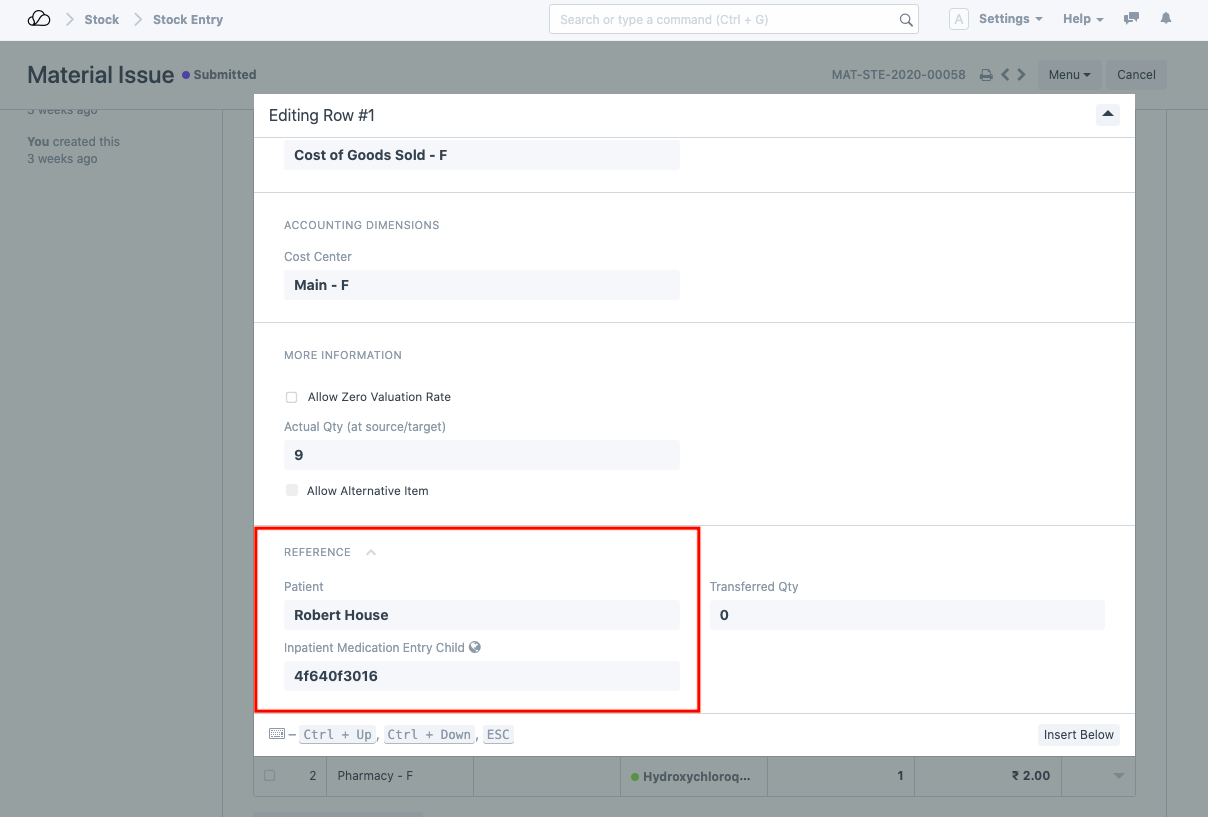Select row 2 checkbox in items table

pyautogui.click(x=269, y=776)
